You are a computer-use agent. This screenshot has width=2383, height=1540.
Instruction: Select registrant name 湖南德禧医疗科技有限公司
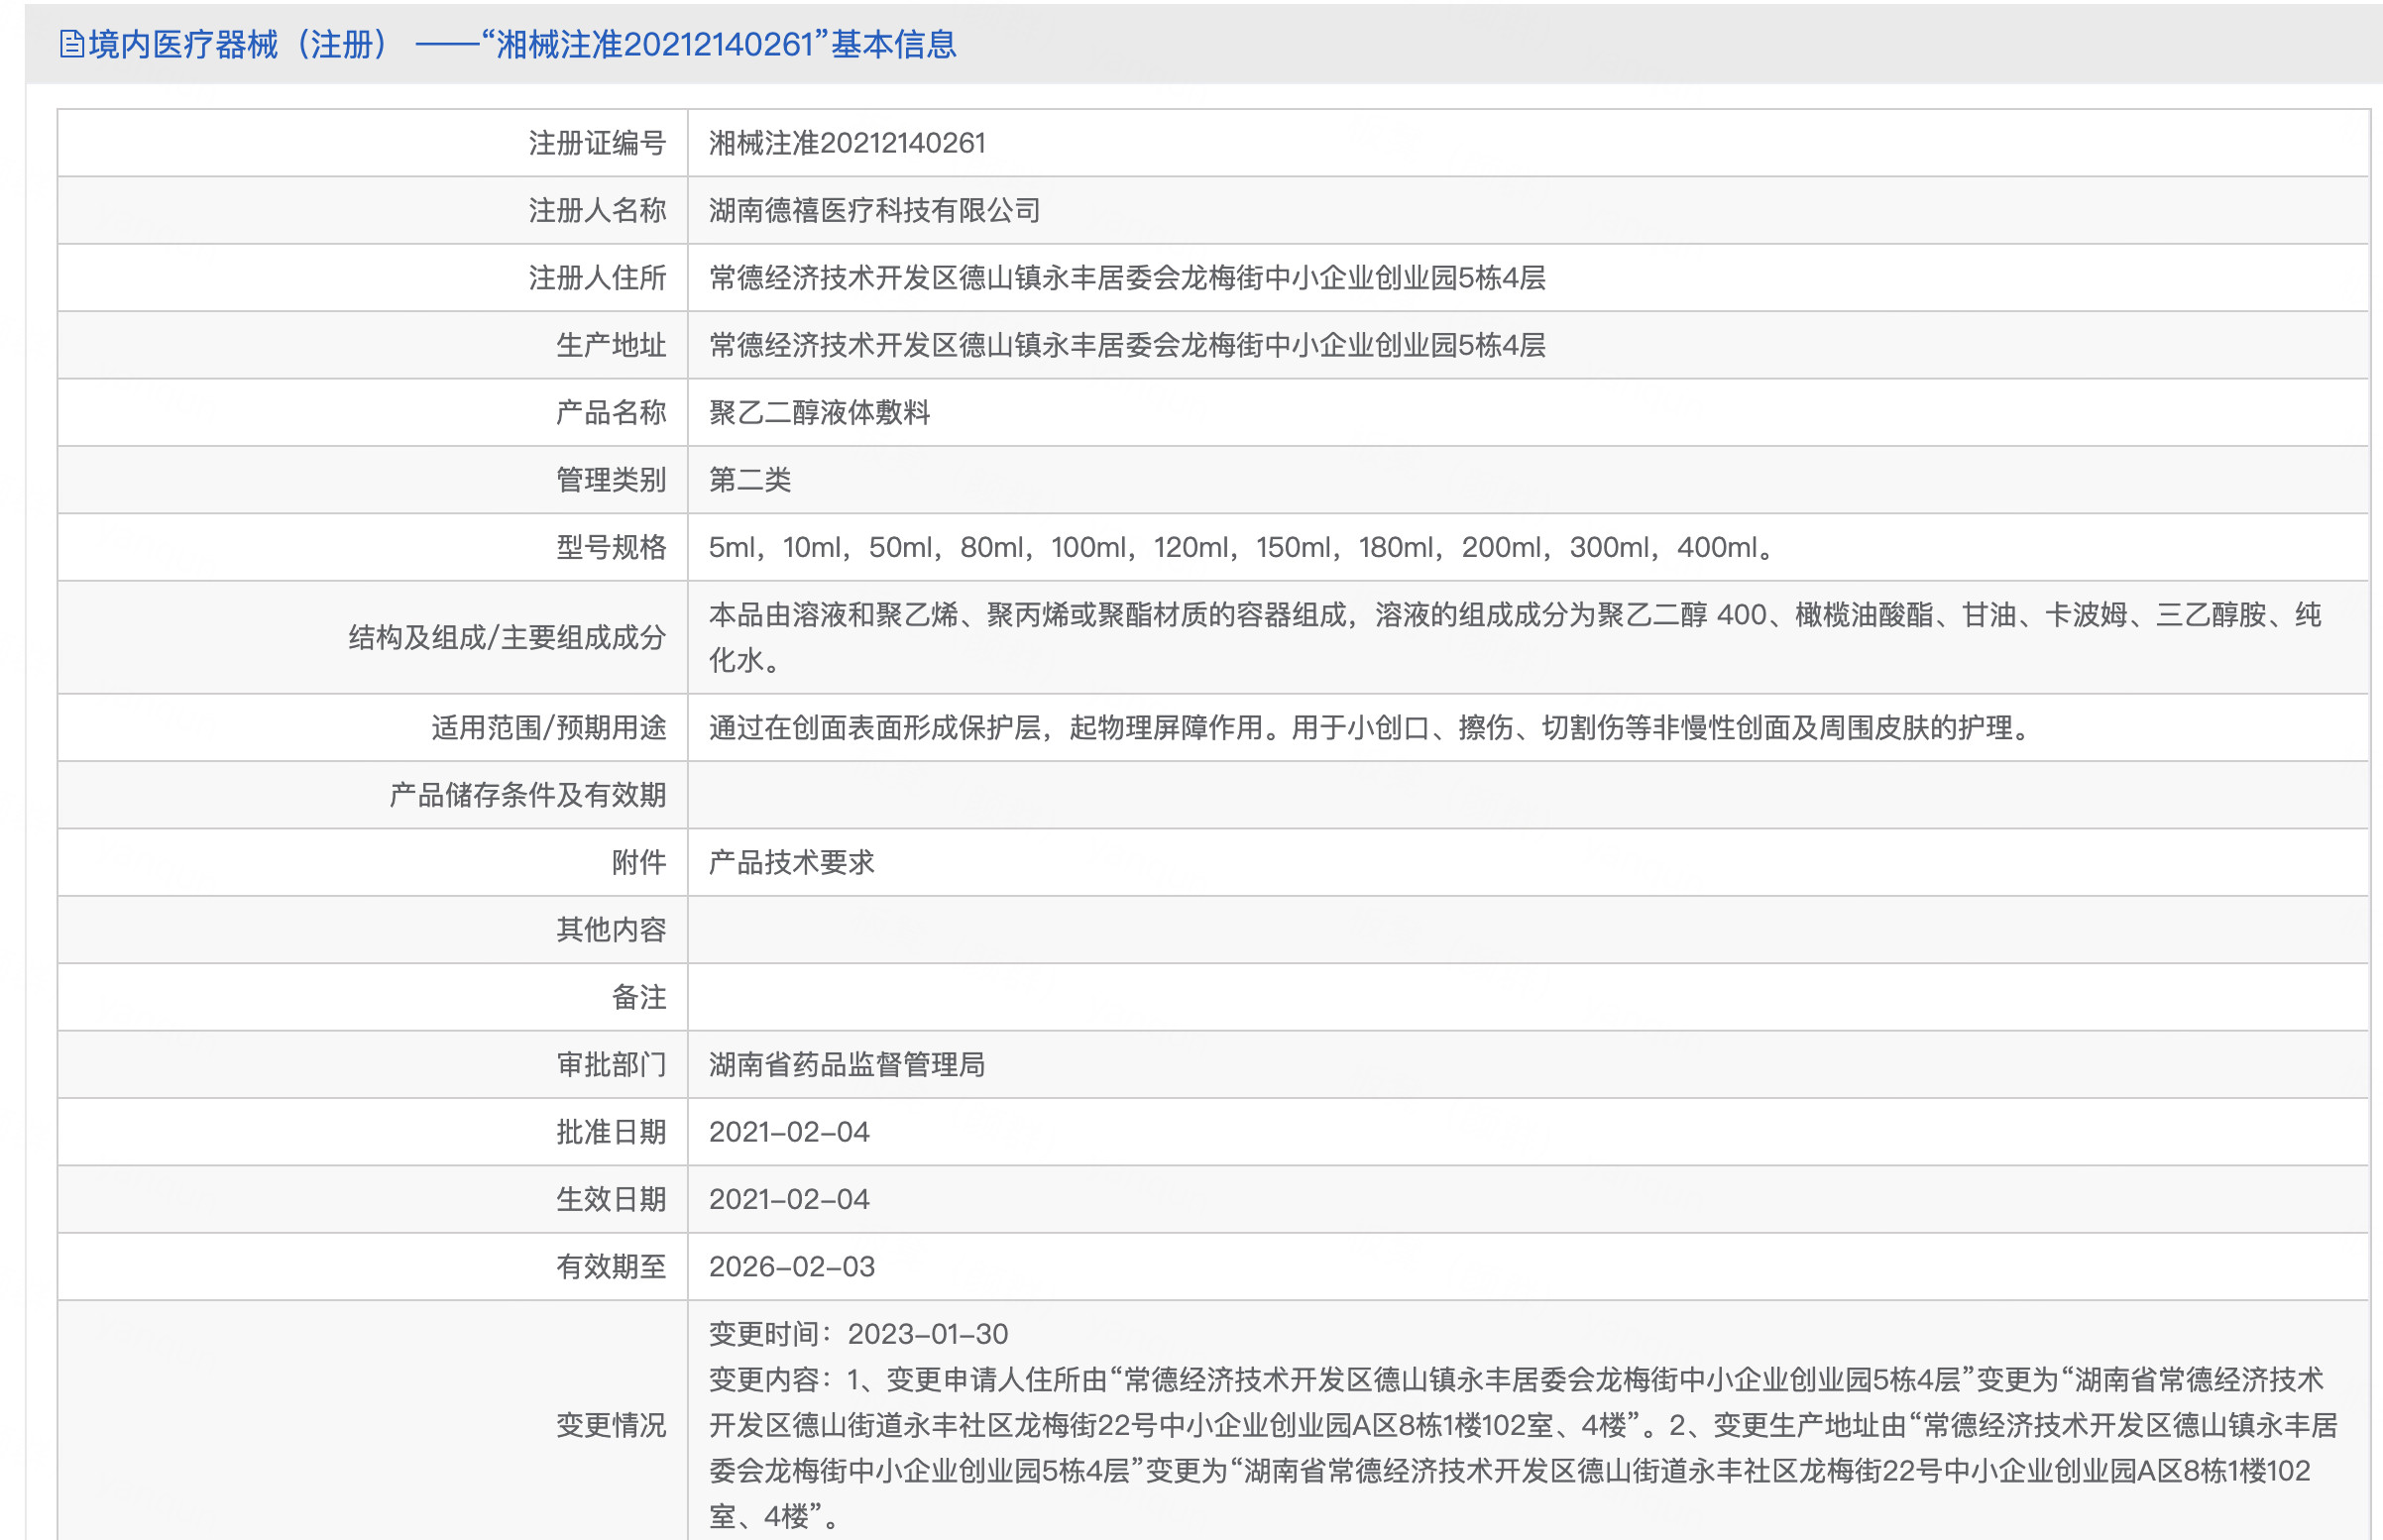875,210
